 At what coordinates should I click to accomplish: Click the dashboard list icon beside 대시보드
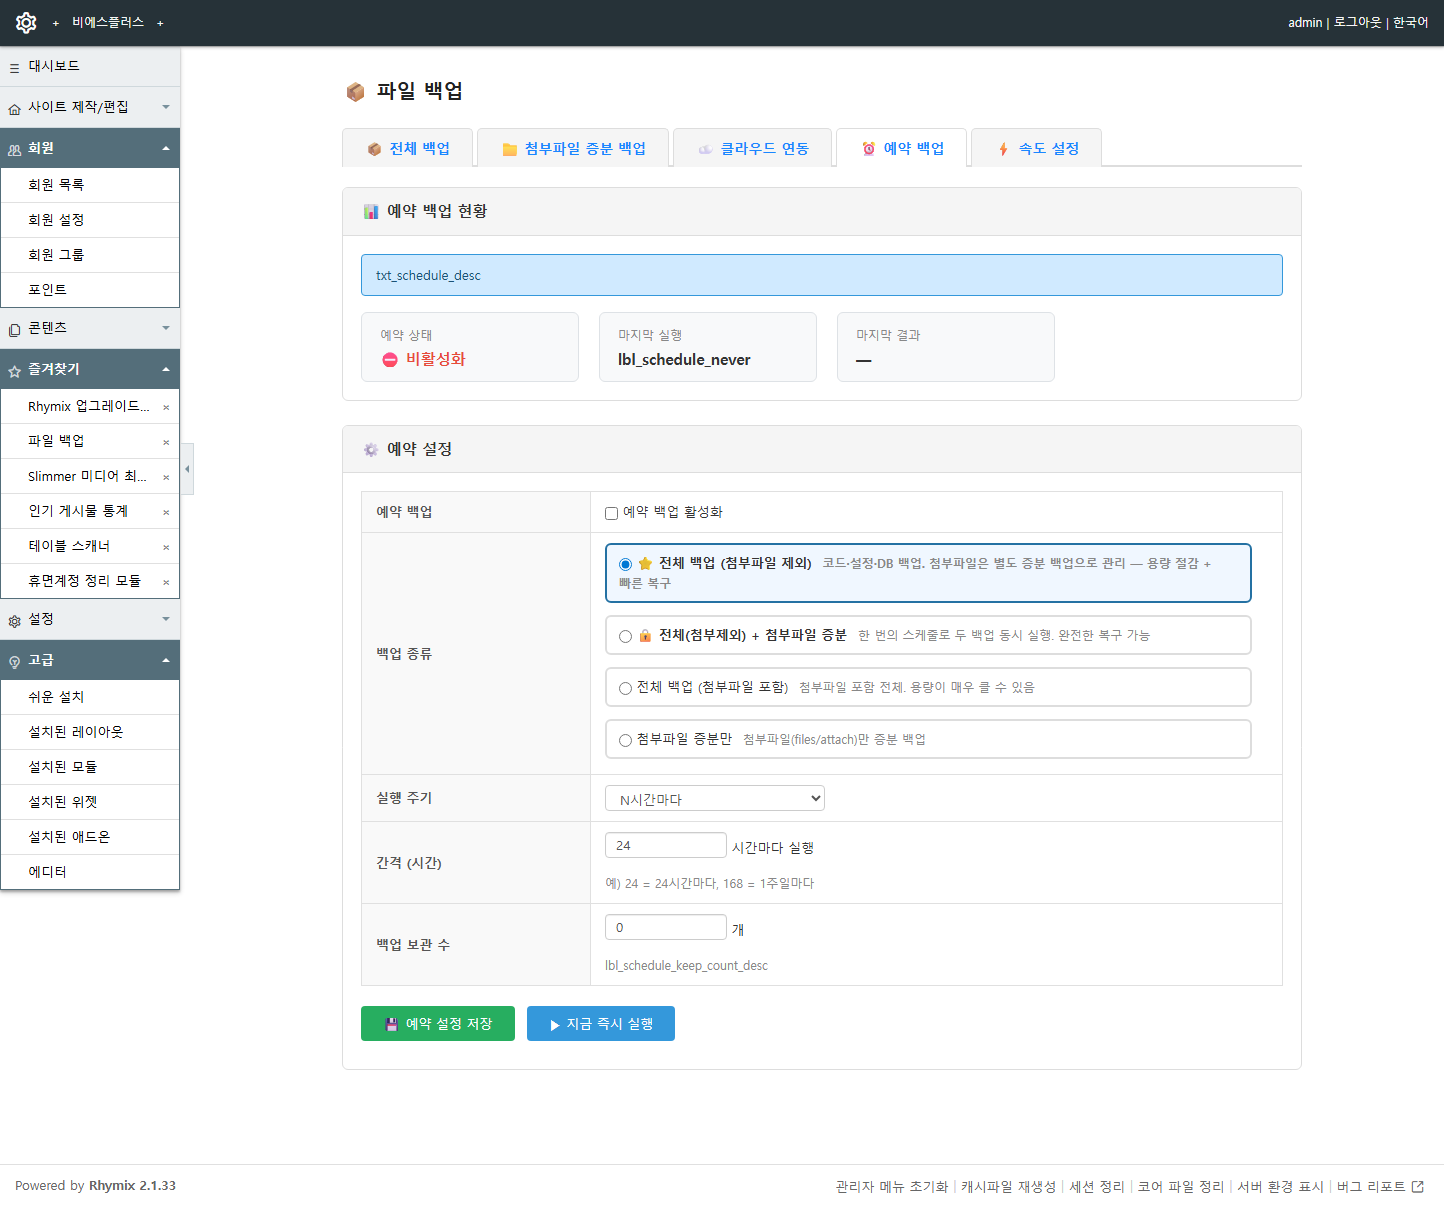(x=14, y=68)
